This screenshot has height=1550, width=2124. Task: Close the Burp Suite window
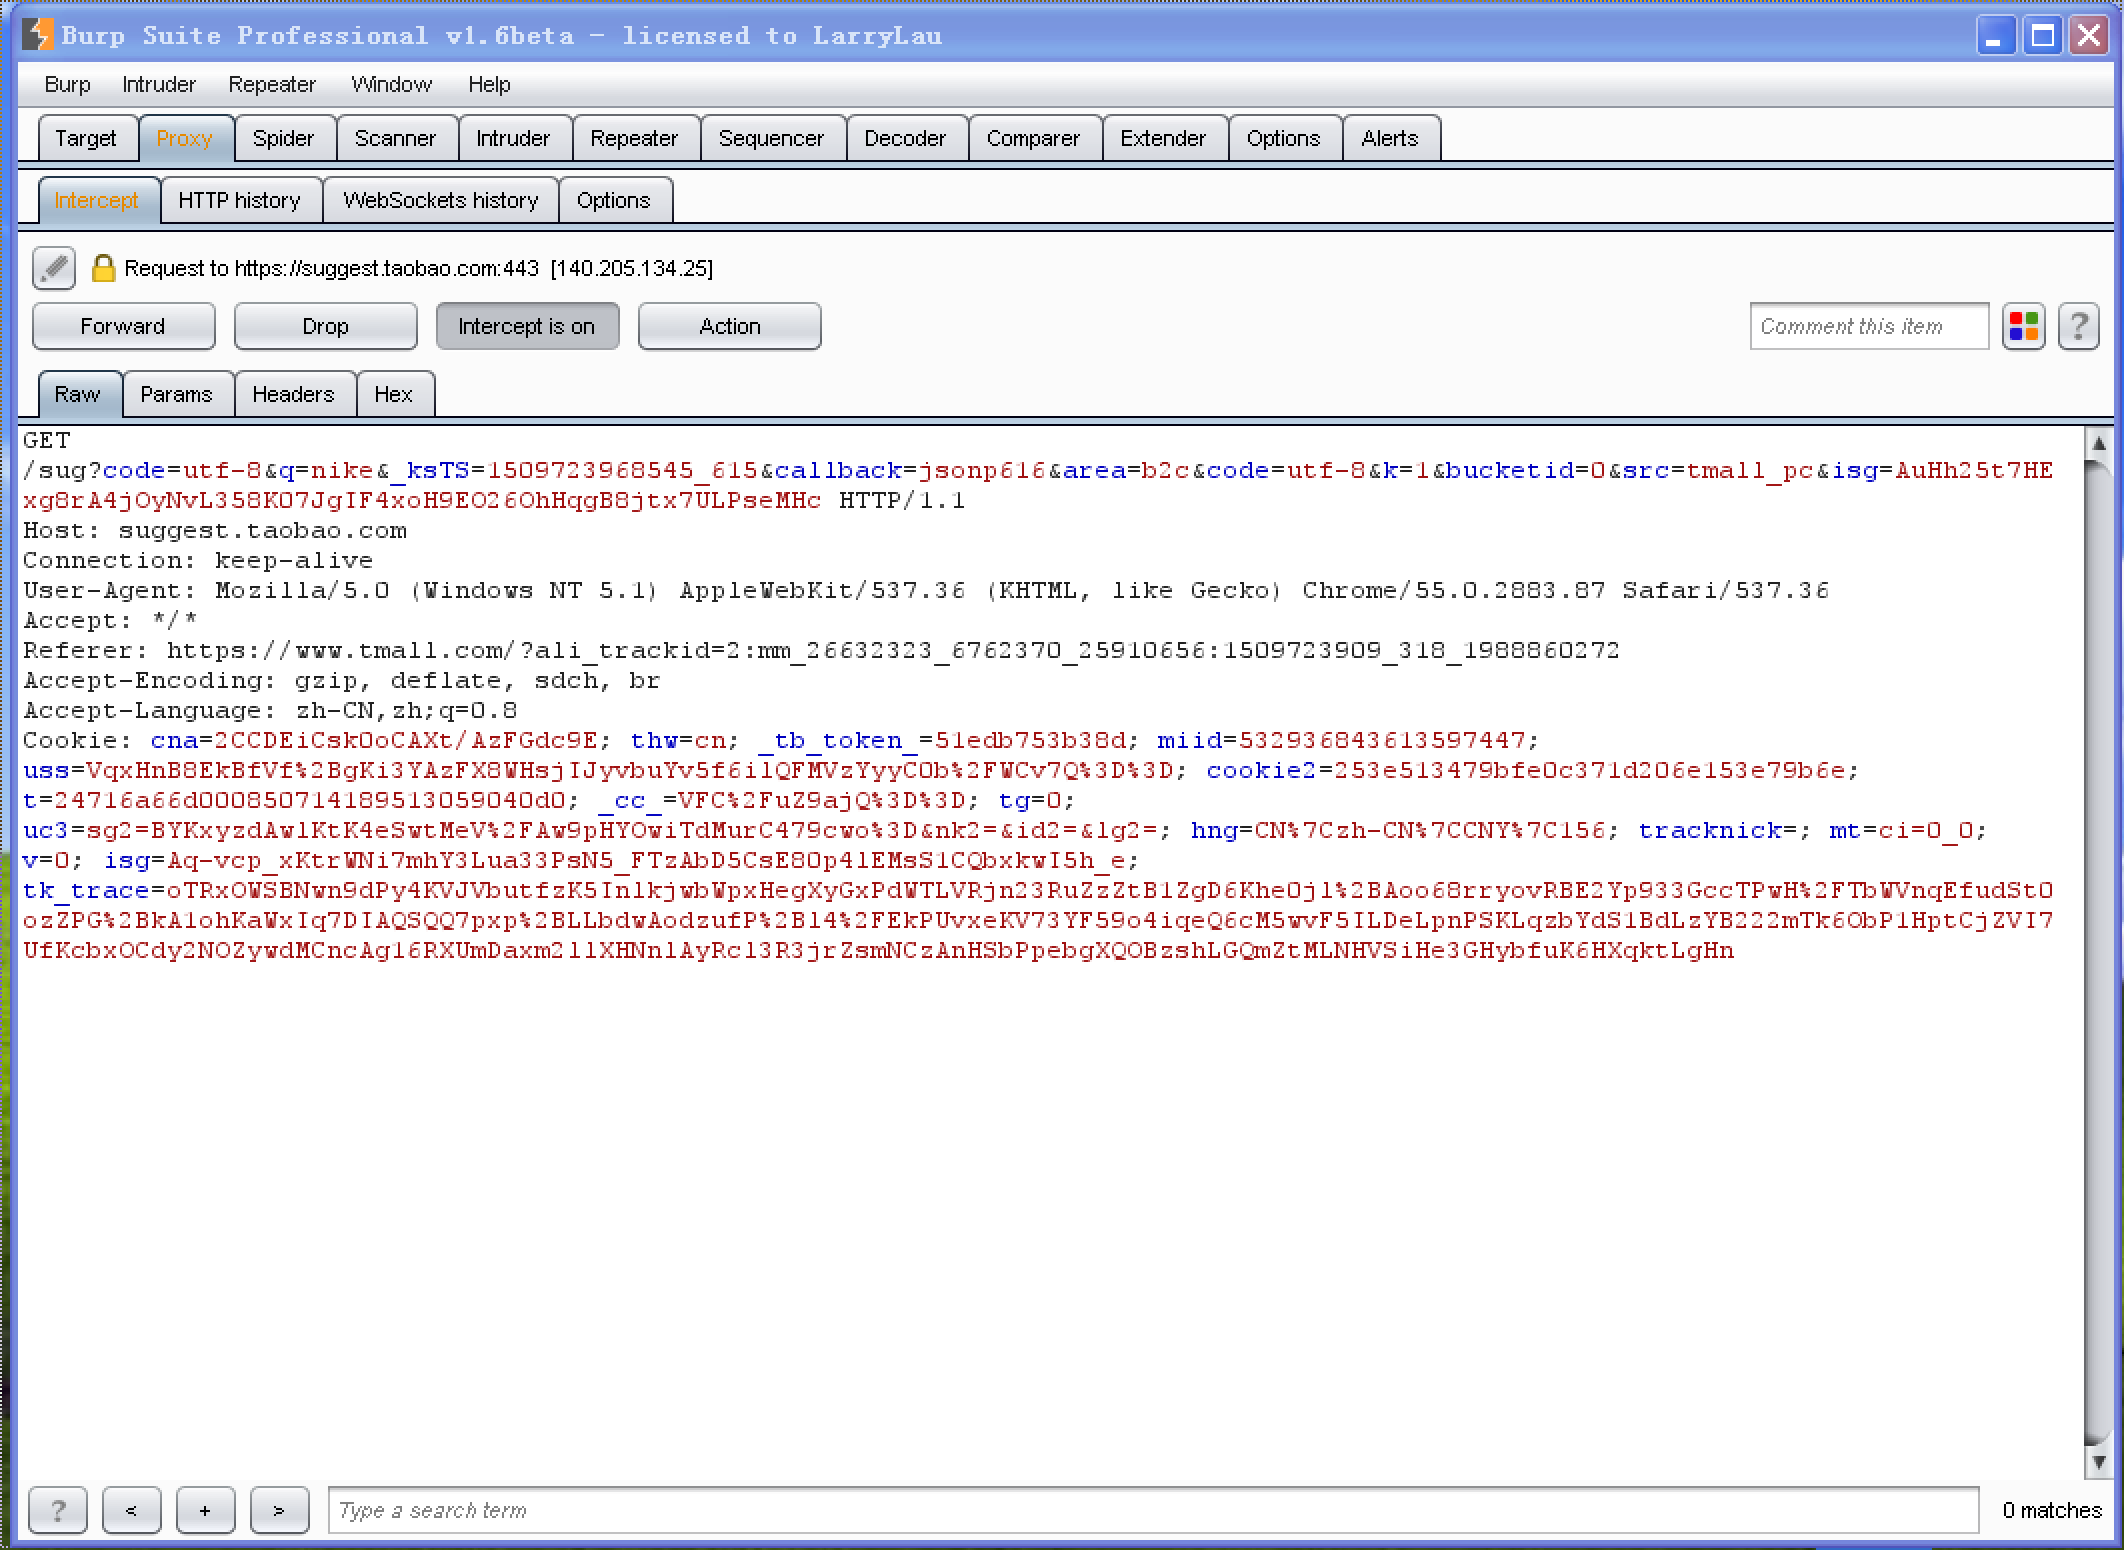[2089, 36]
